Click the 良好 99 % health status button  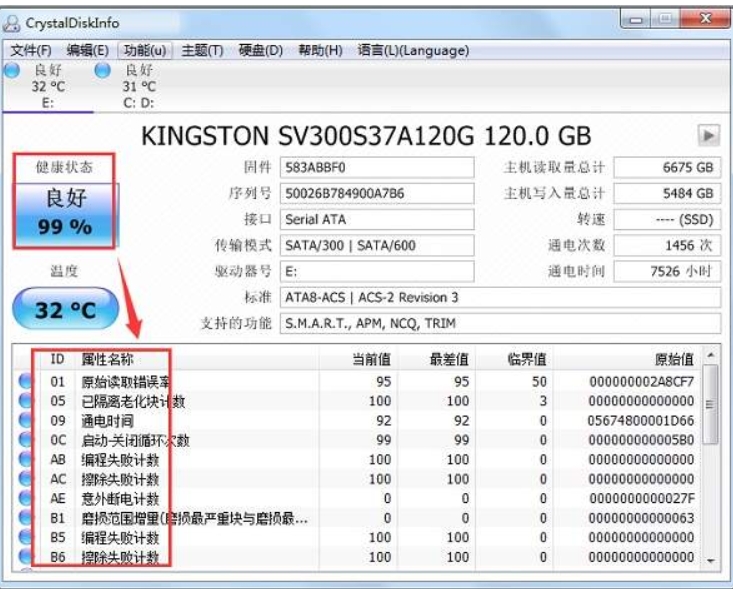(x=65, y=215)
